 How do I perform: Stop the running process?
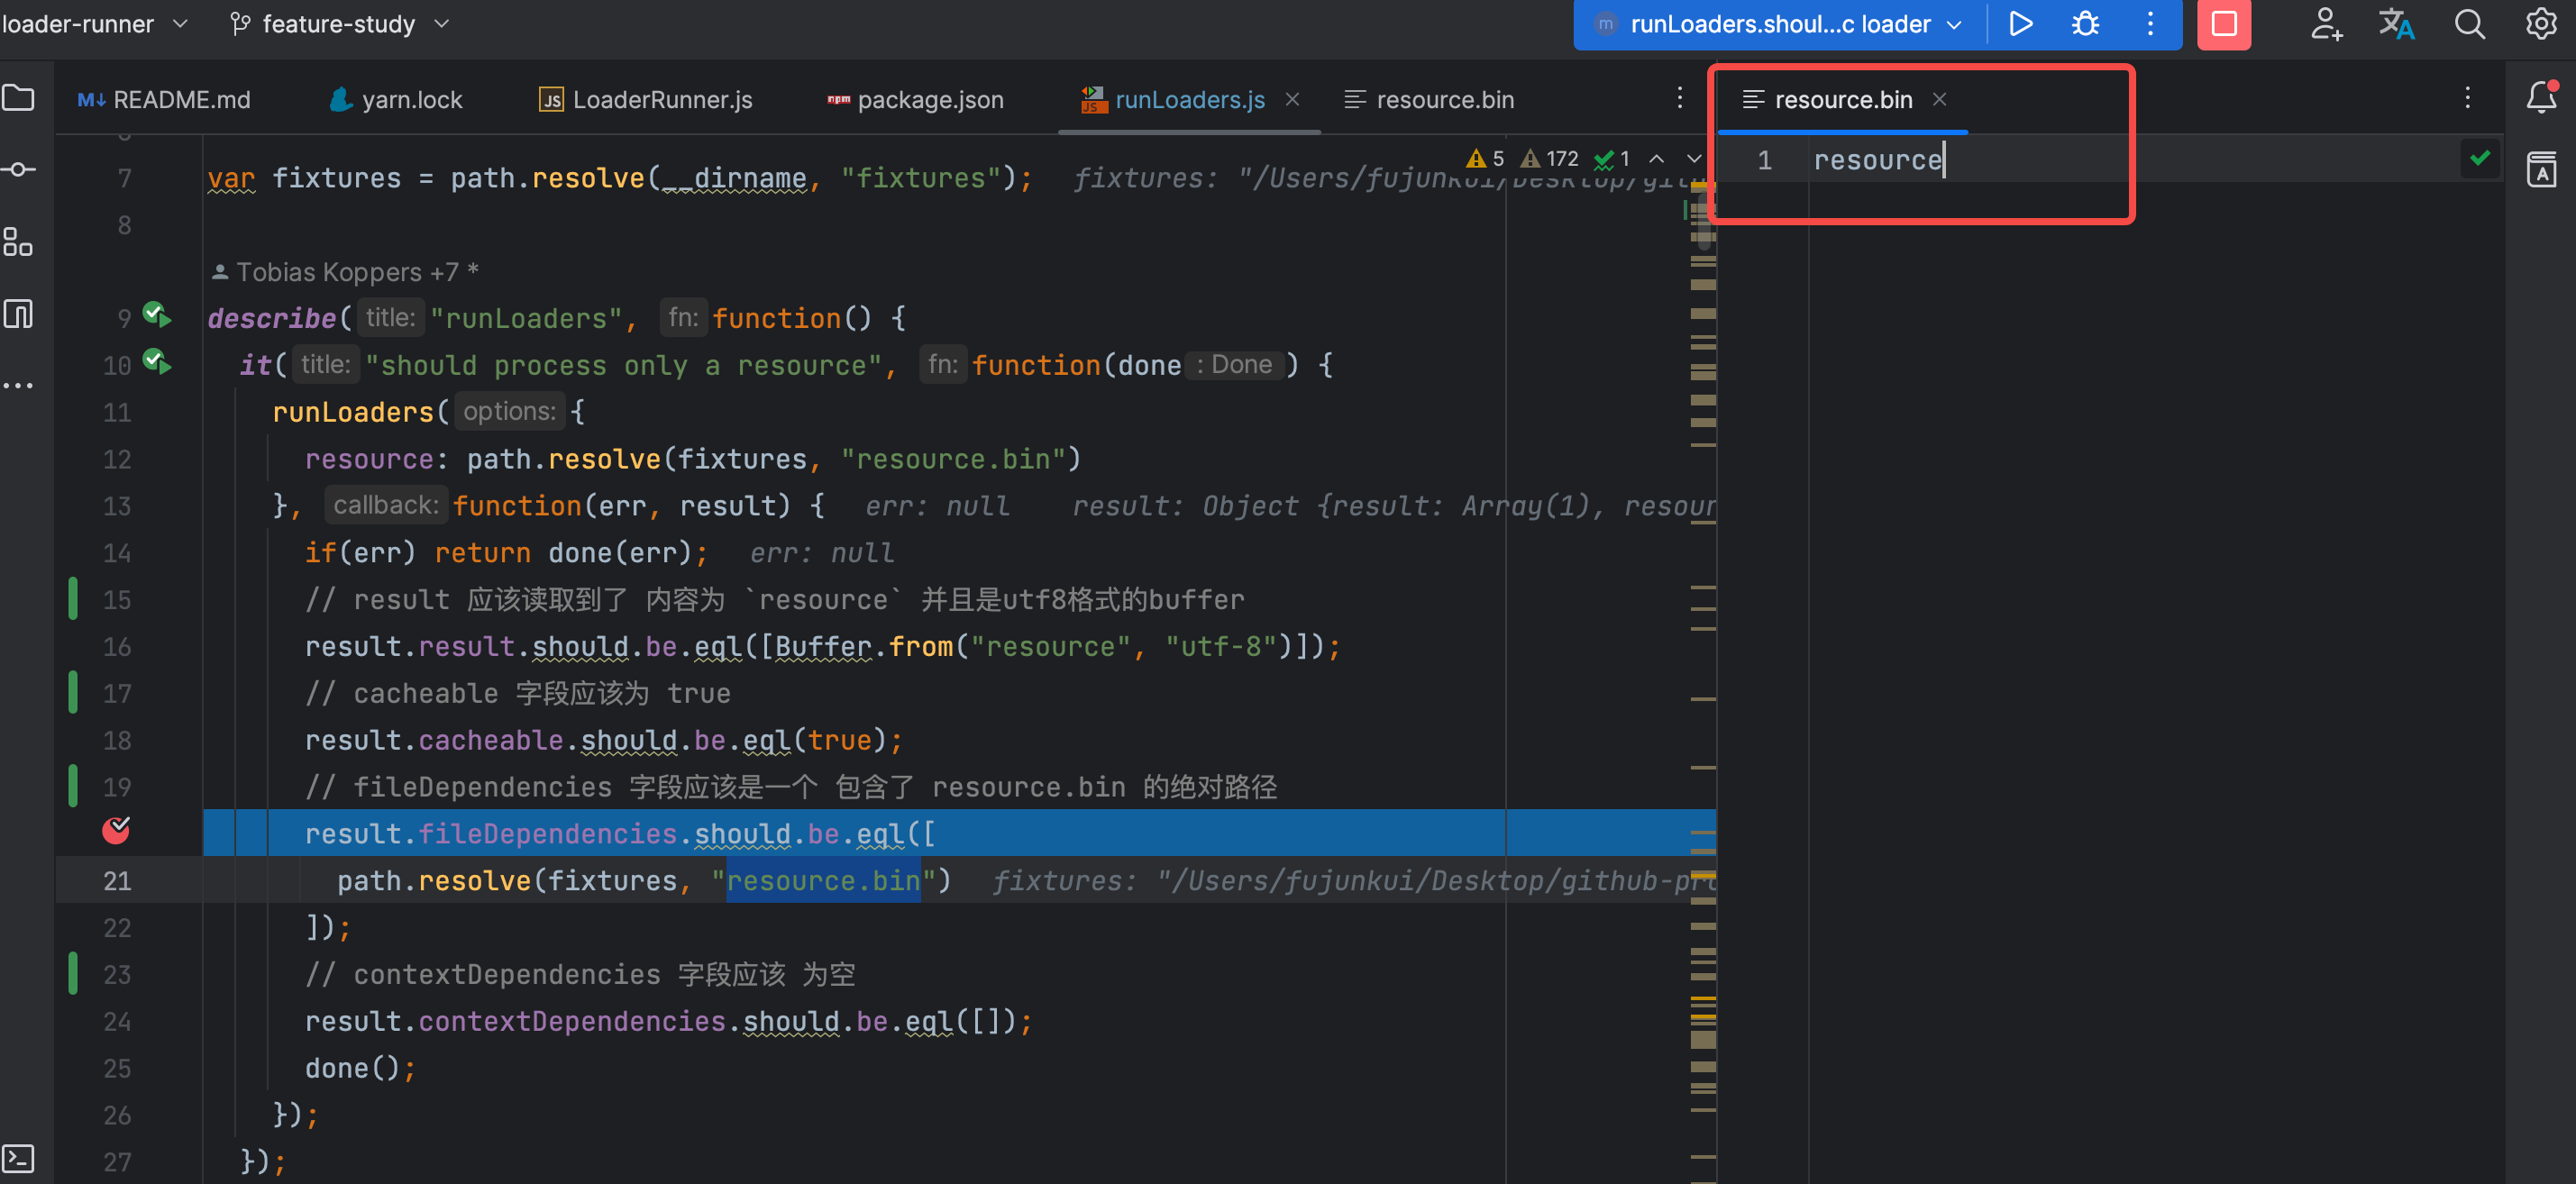pyautogui.click(x=2223, y=24)
